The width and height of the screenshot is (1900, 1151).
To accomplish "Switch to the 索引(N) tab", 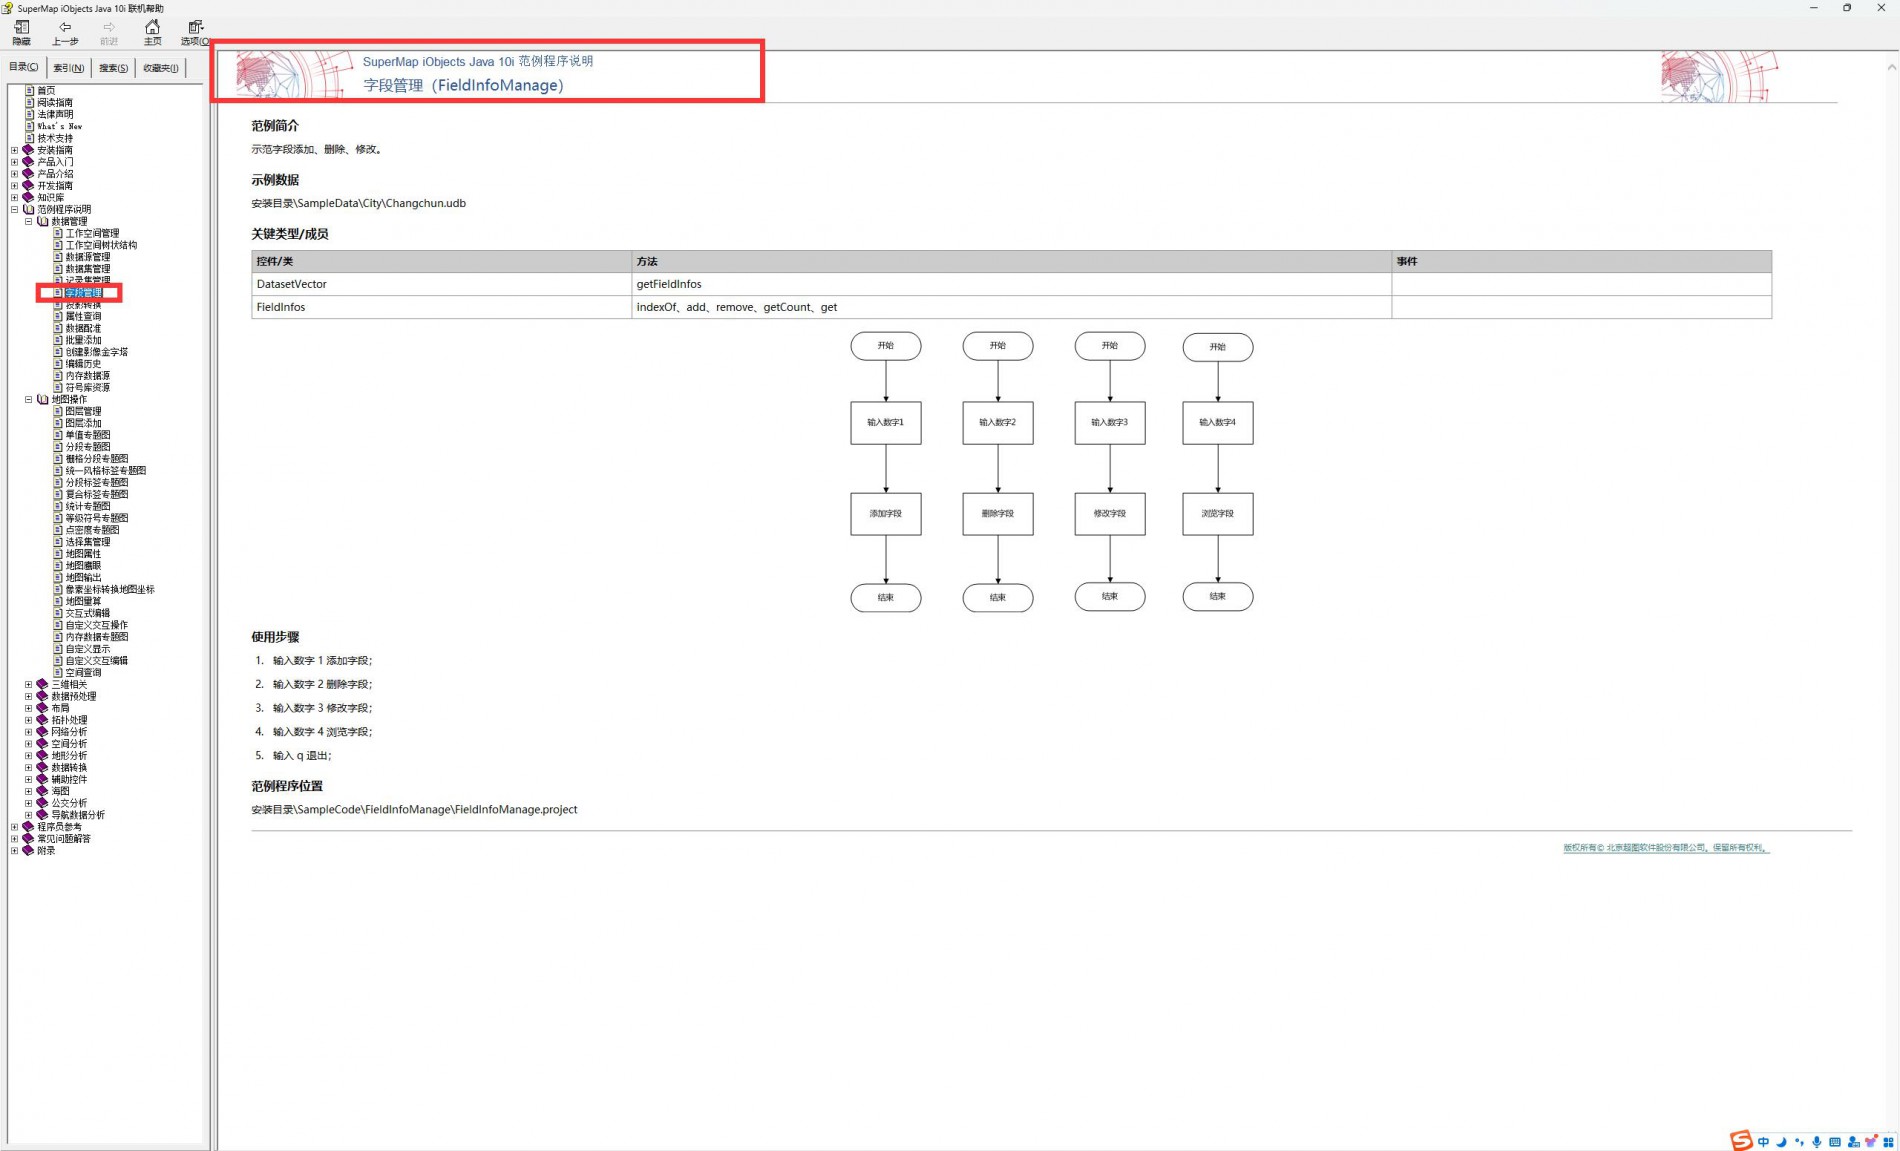I will point(69,68).
